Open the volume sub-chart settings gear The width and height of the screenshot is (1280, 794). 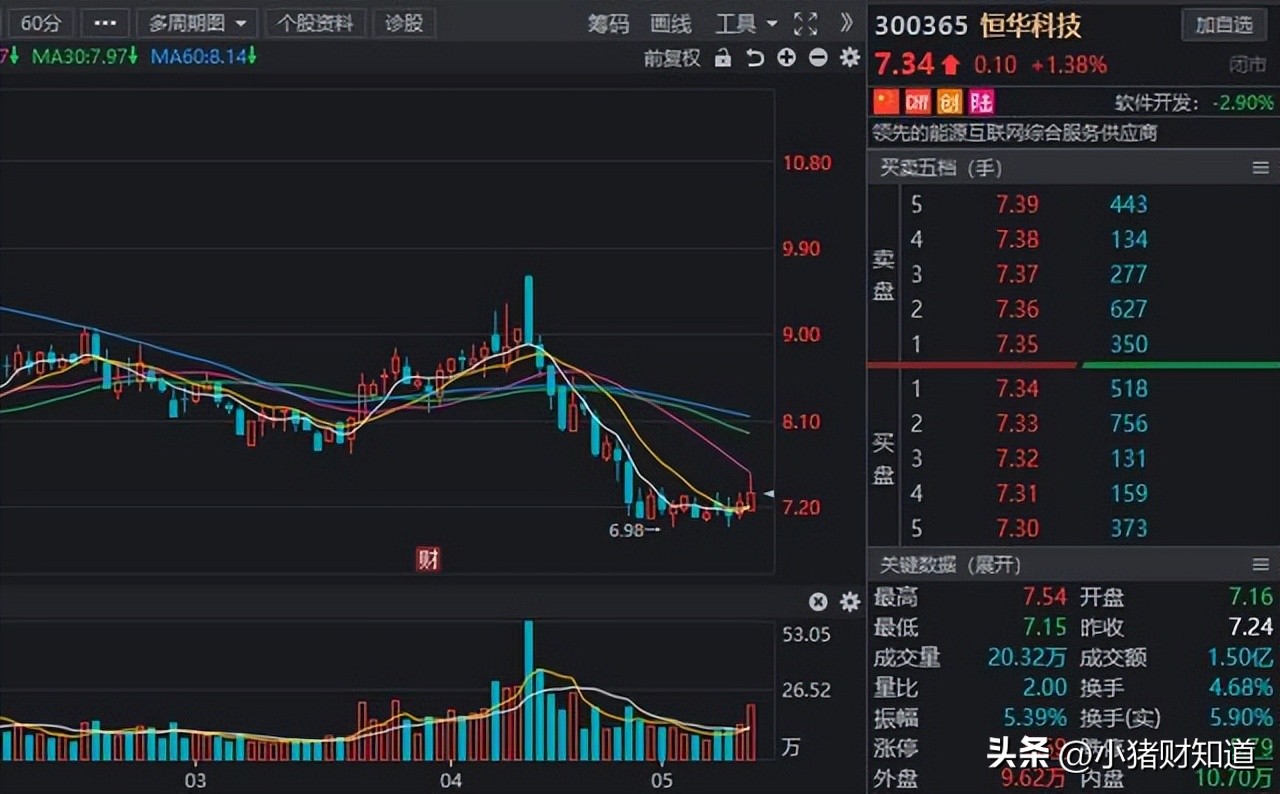click(849, 601)
